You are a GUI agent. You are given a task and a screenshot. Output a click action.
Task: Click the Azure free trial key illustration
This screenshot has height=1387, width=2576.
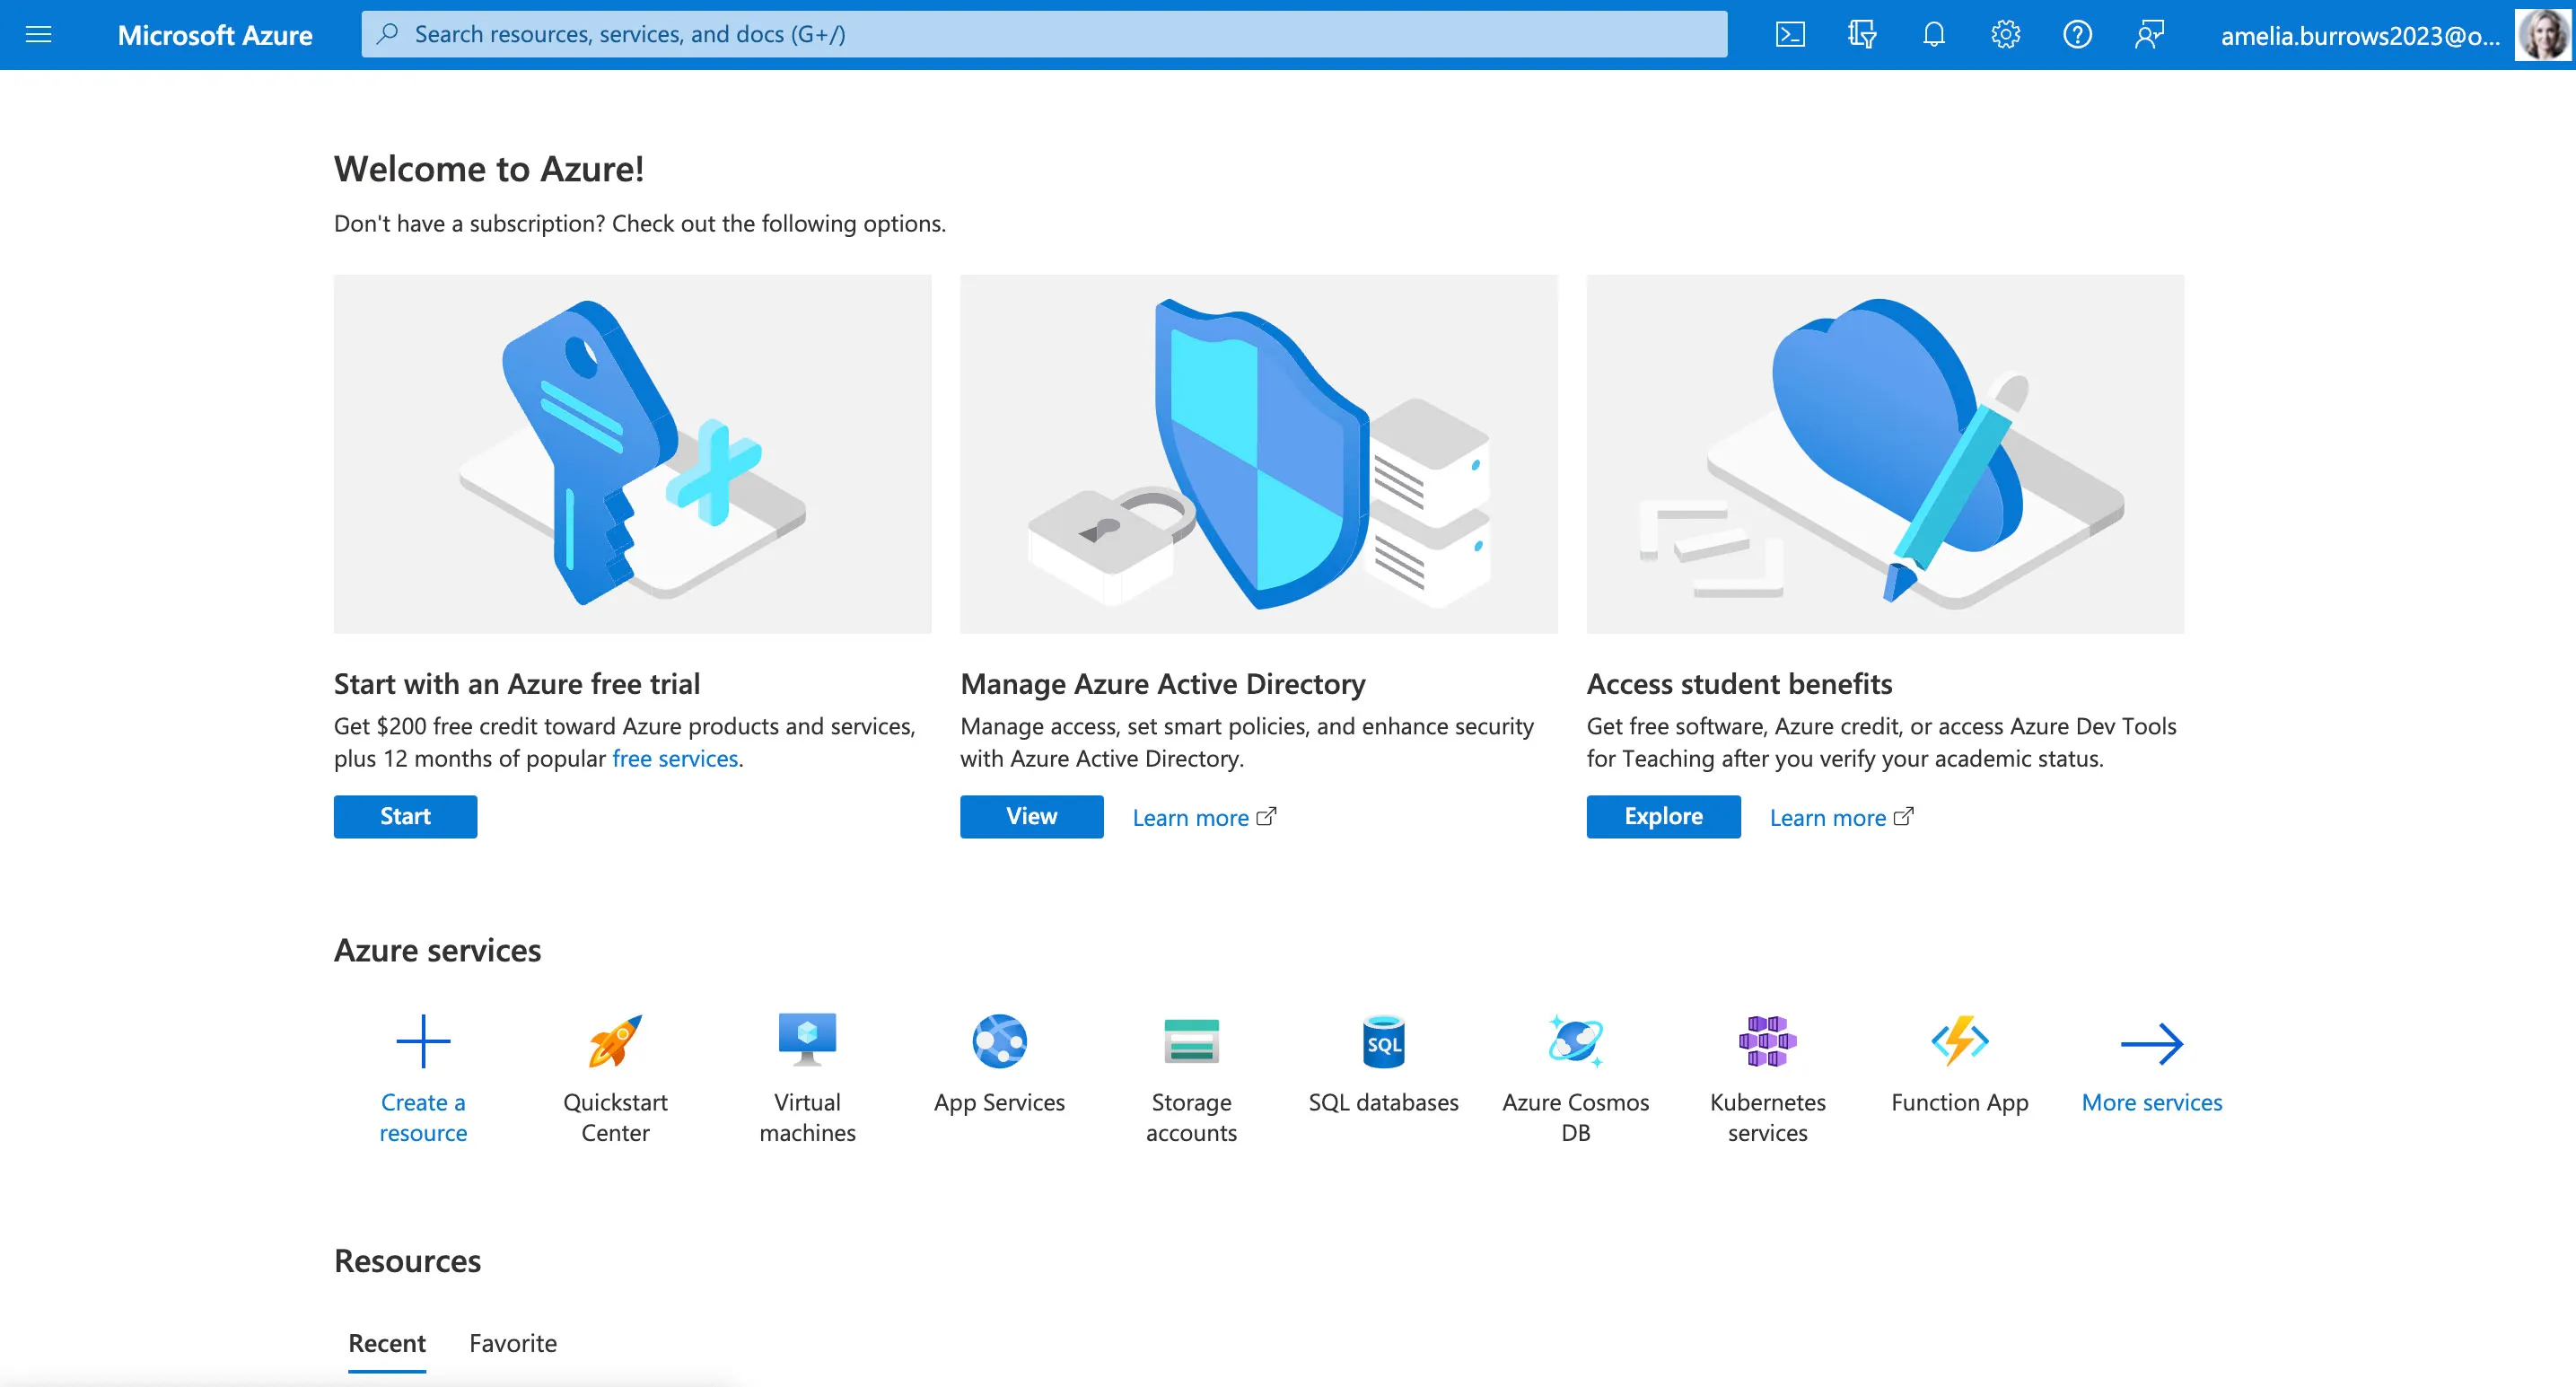click(632, 453)
